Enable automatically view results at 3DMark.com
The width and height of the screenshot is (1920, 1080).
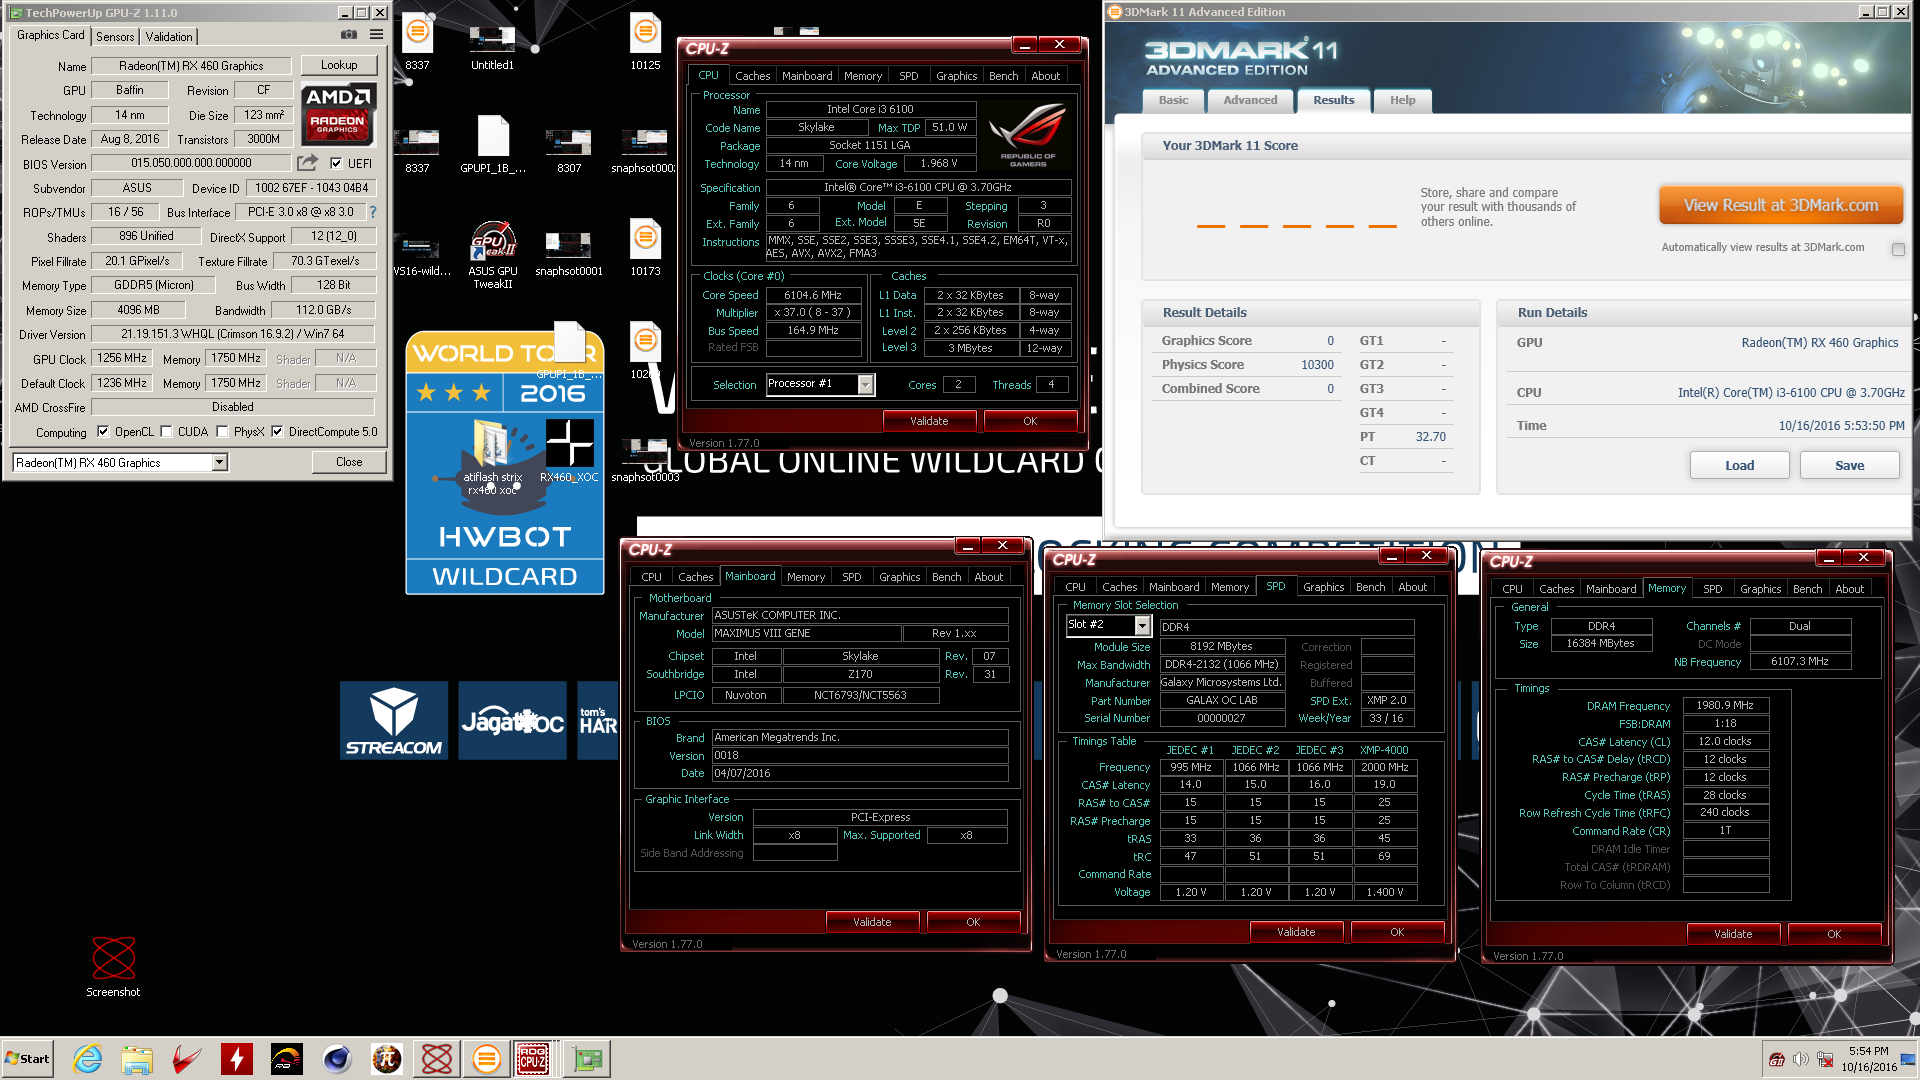1898,249
